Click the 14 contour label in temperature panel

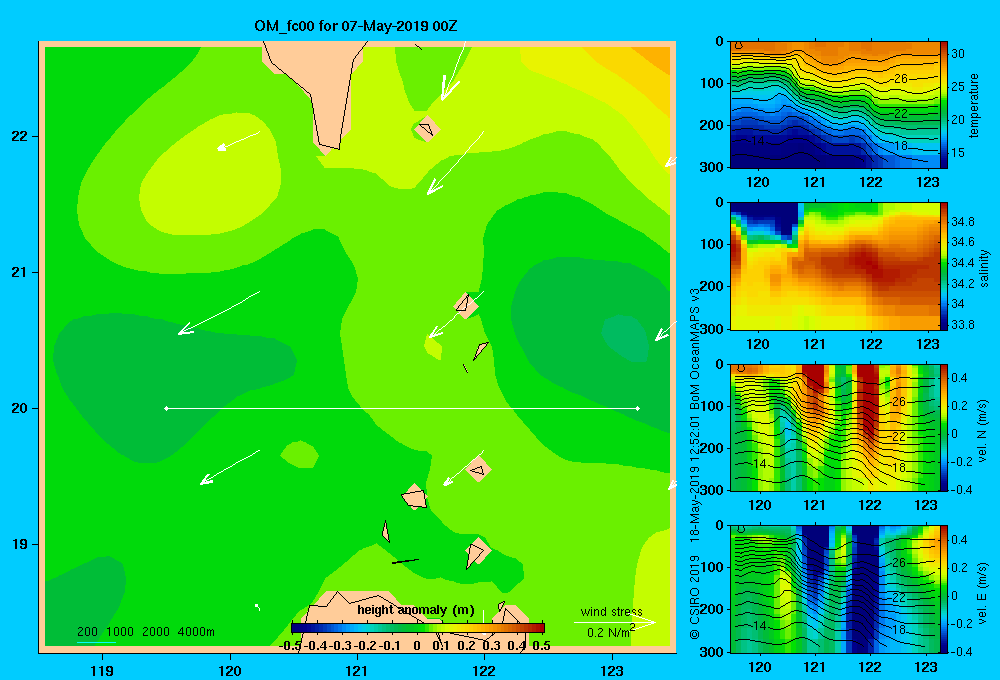[757, 141]
